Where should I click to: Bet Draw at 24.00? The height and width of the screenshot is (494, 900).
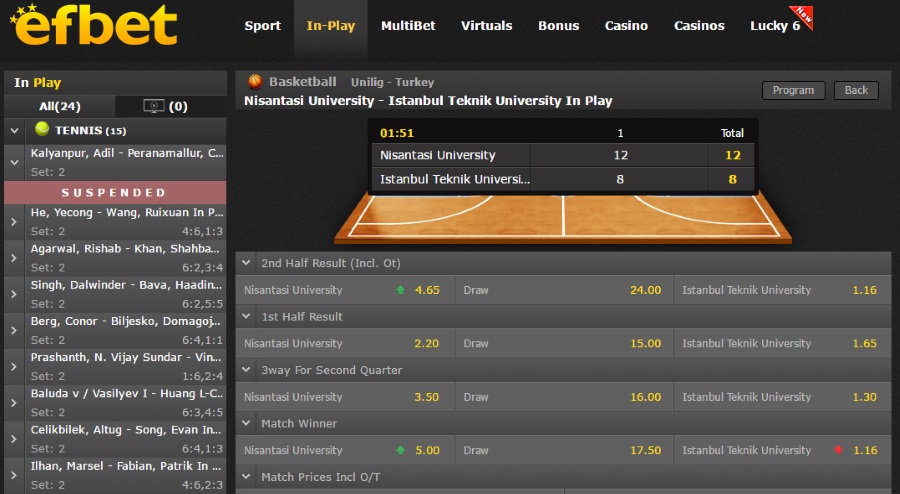[564, 290]
